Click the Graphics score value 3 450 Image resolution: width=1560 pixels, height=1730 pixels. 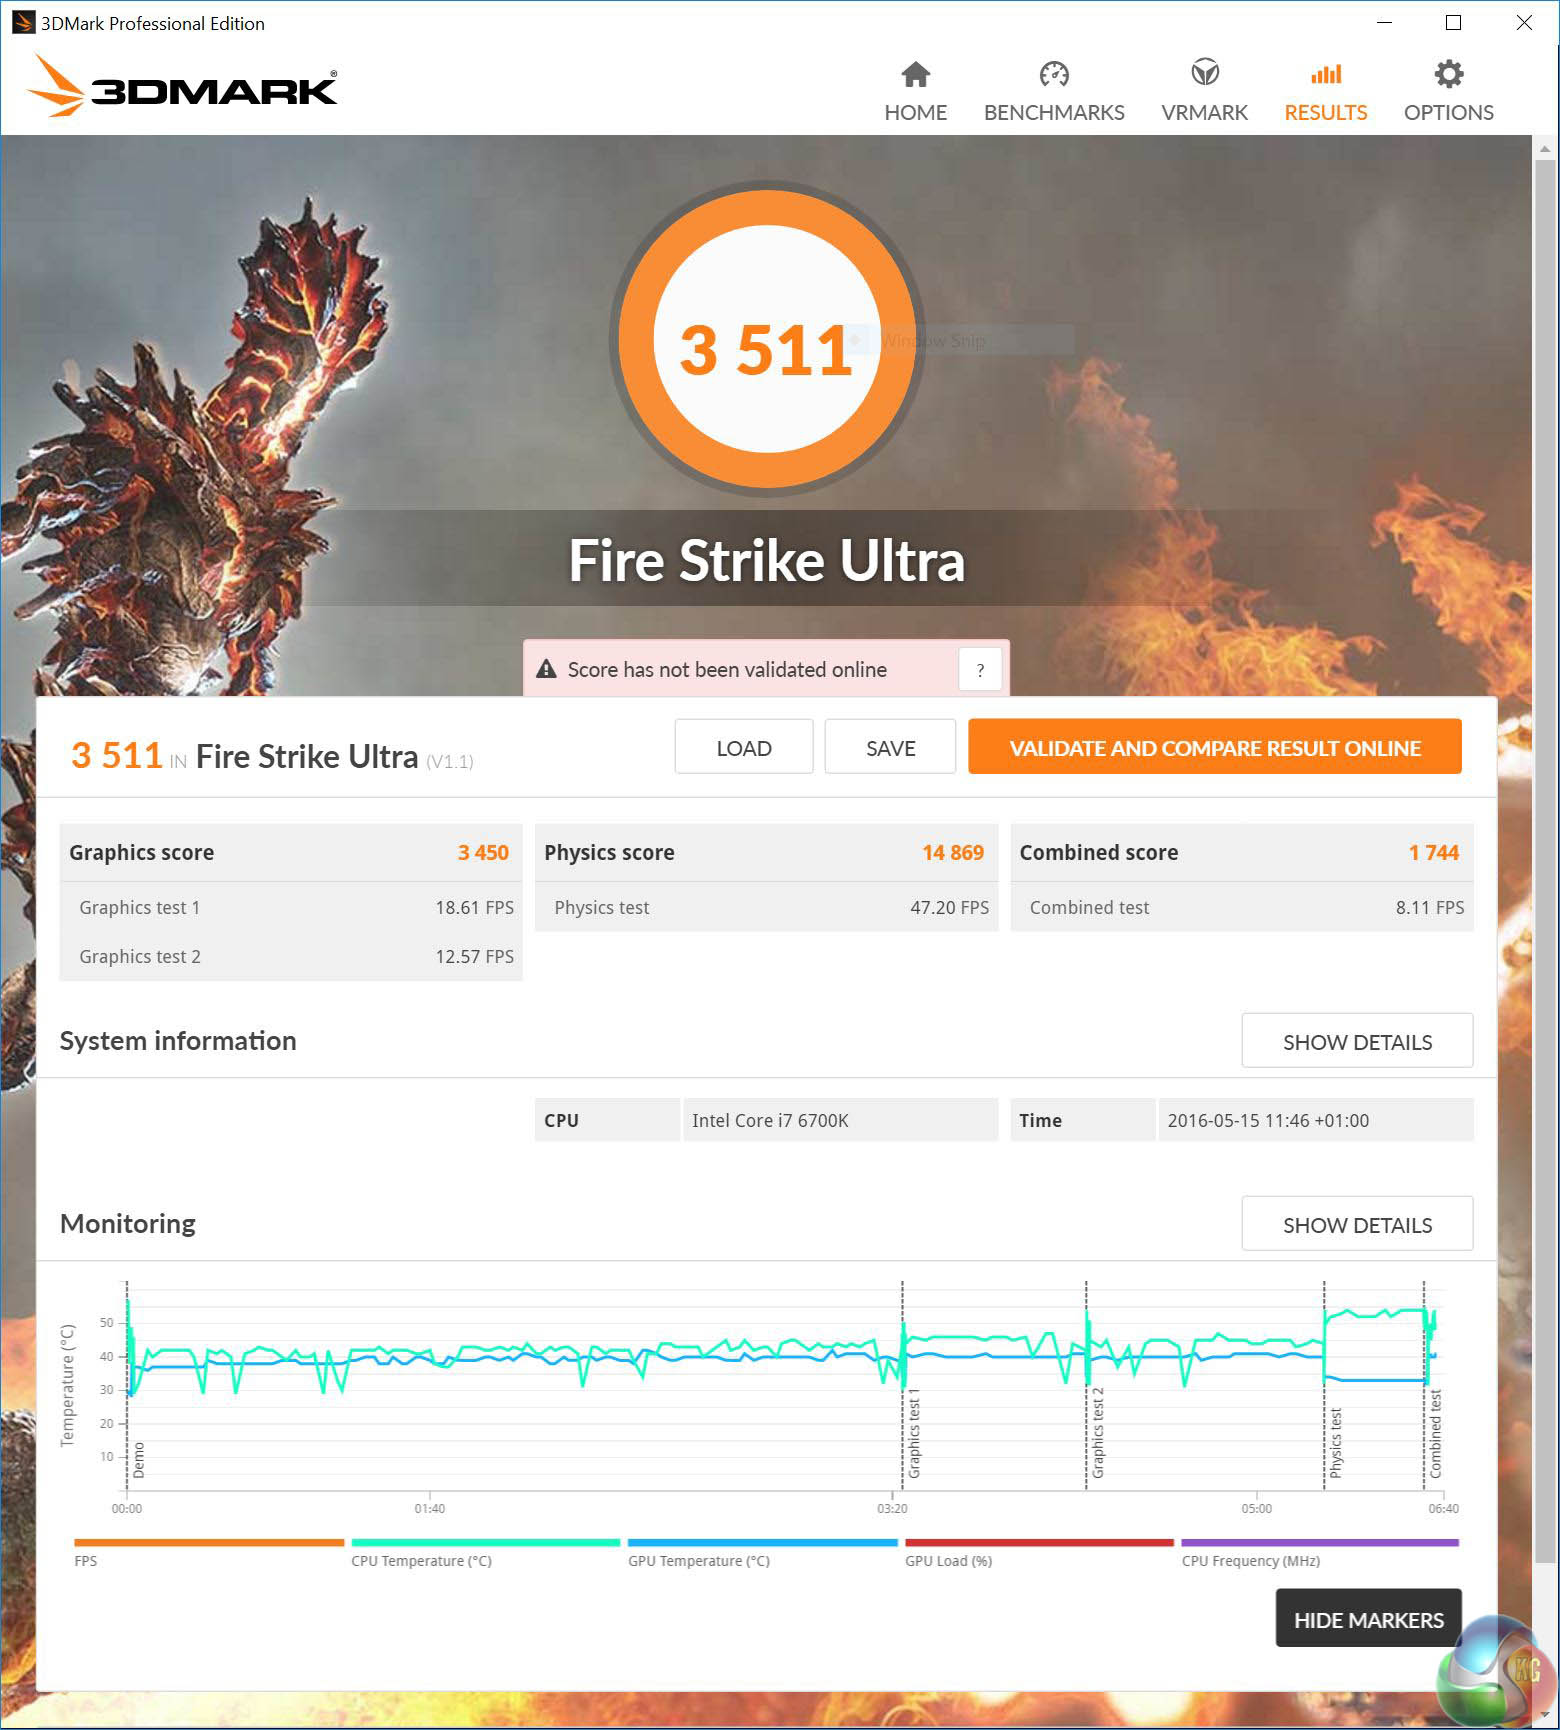(x=483, y=852)
